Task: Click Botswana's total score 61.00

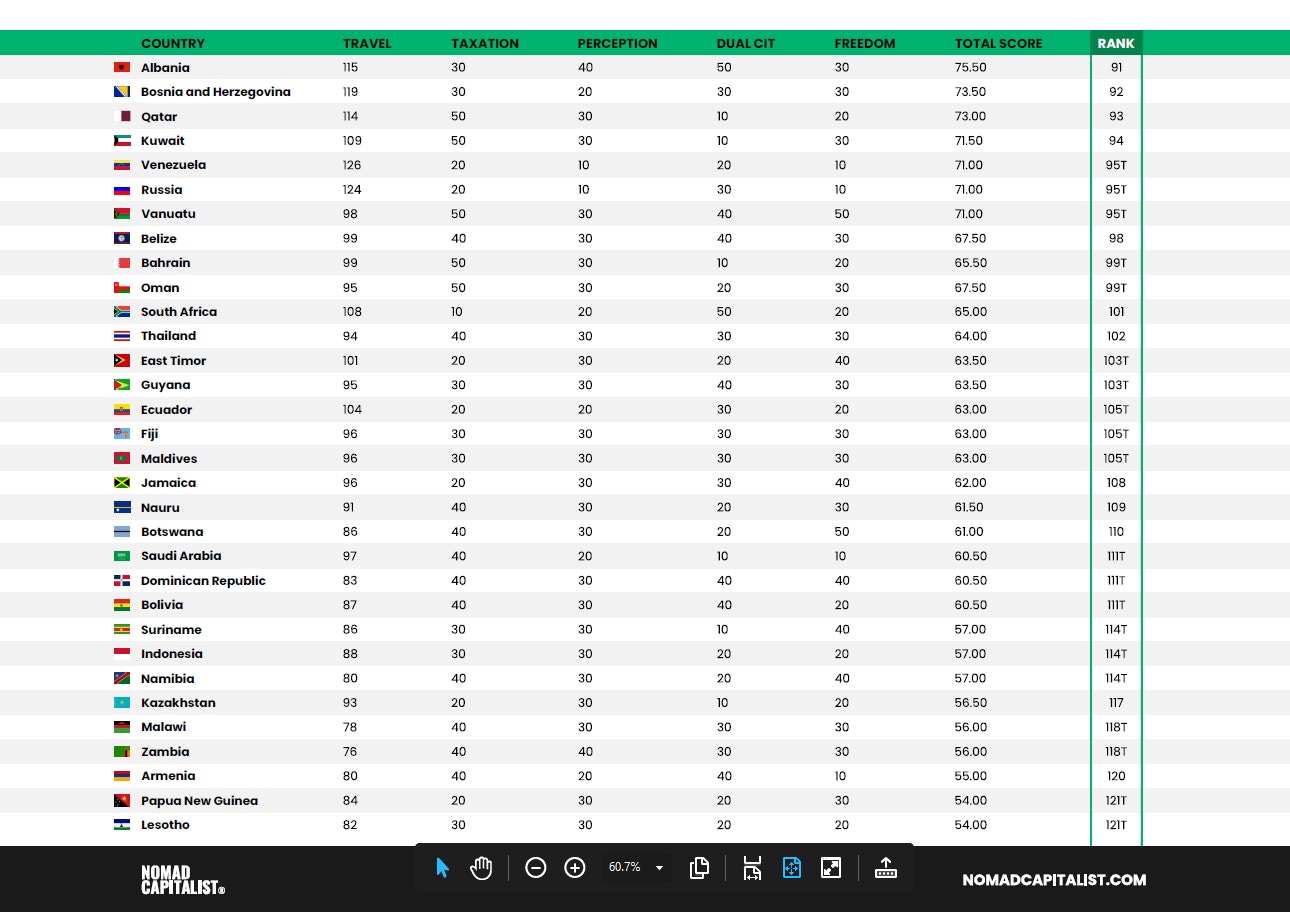Action: click(x=970, y=532)
